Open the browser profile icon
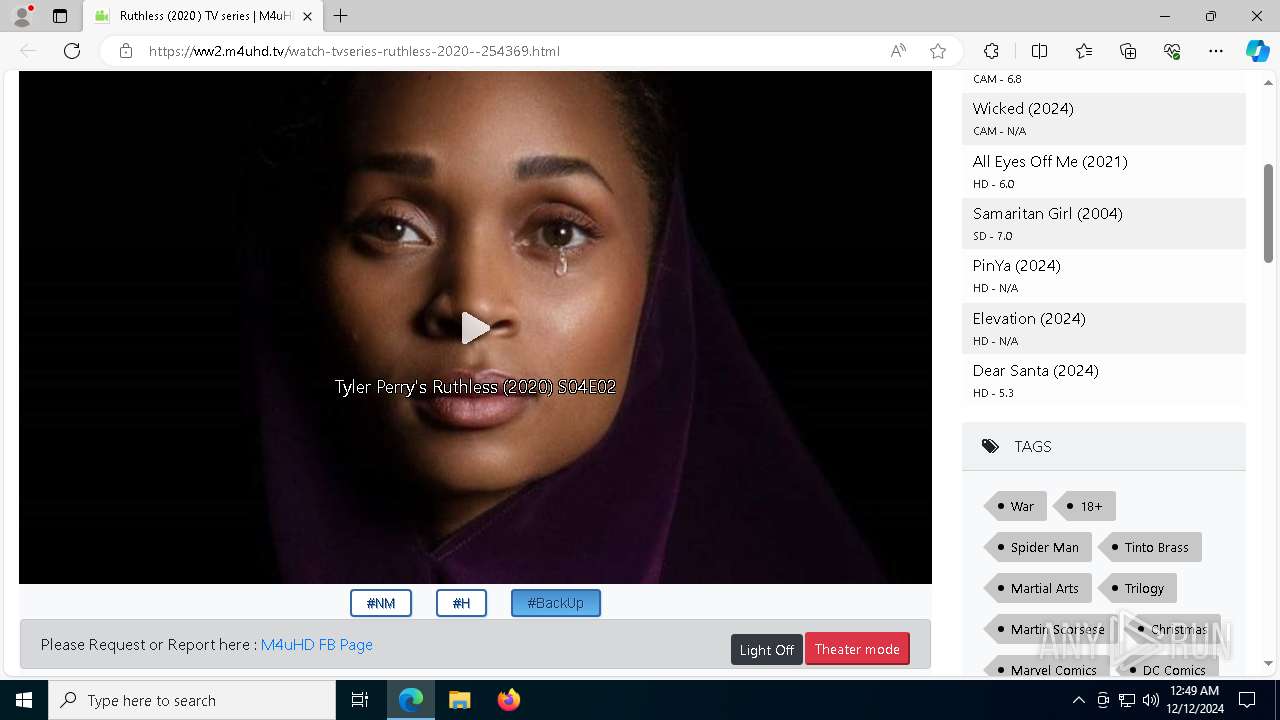Image resolution: width=1280 pixels, height=720 pixels. pyautogui.click(x=22, y=16)
